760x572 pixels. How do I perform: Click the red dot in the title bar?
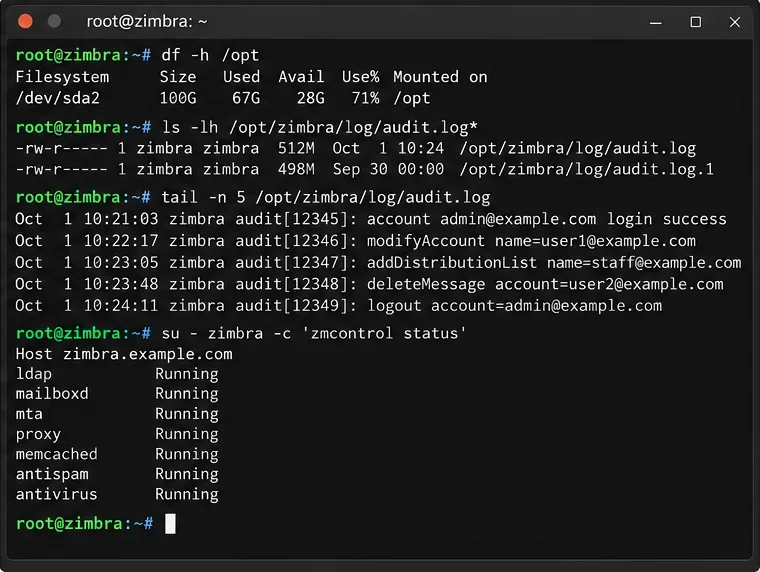click(x=25, y=21)
